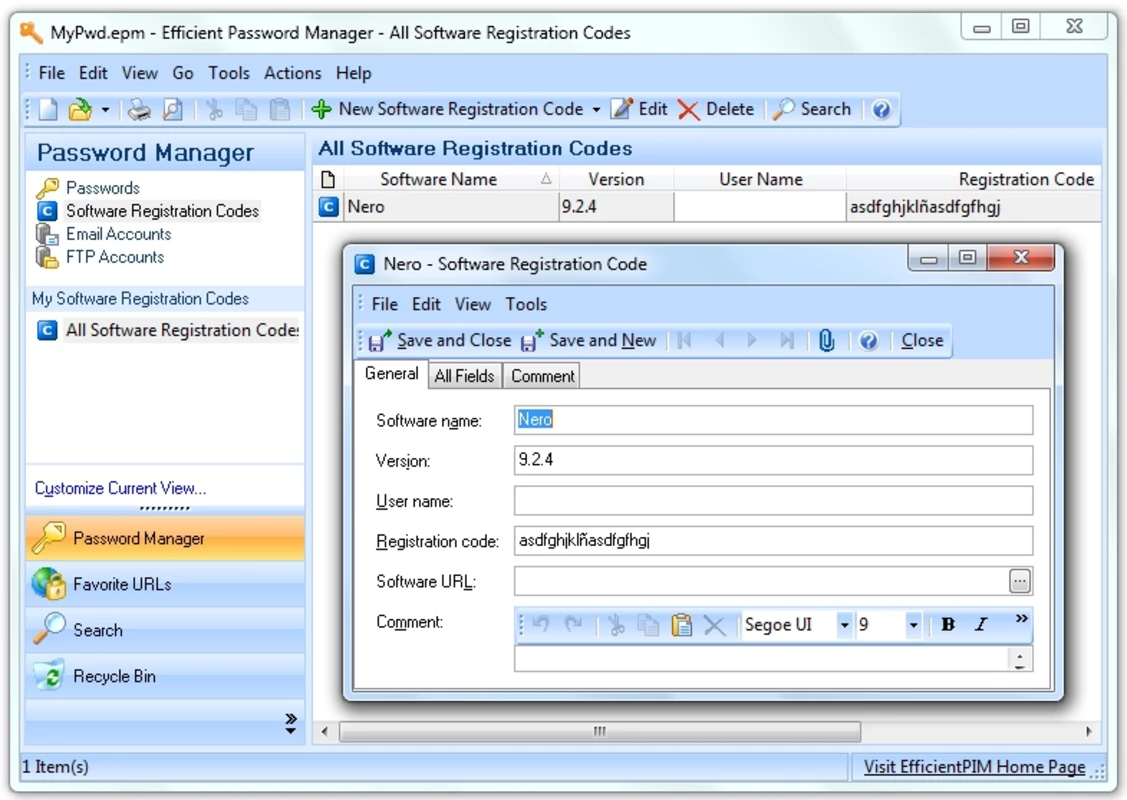The height and width of the screenshot is (800, 1127).
Task: Click the Version input field
Action: (x=773, y=460)
